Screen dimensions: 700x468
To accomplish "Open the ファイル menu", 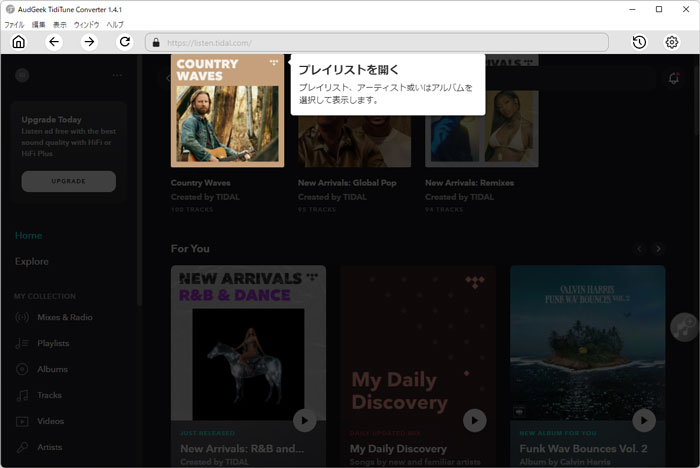I will pyautogui.click(x=14, y=25).
